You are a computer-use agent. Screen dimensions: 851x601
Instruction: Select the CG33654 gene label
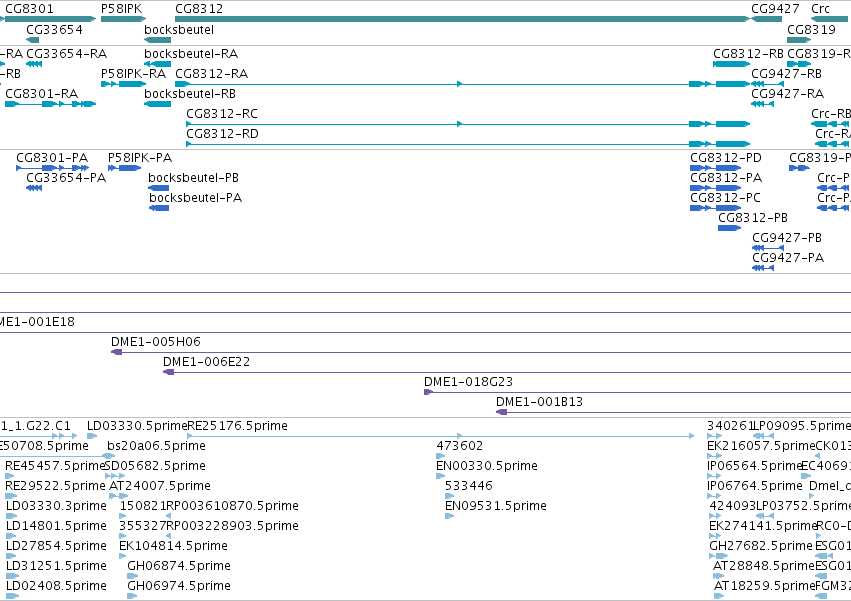point(54,30)
